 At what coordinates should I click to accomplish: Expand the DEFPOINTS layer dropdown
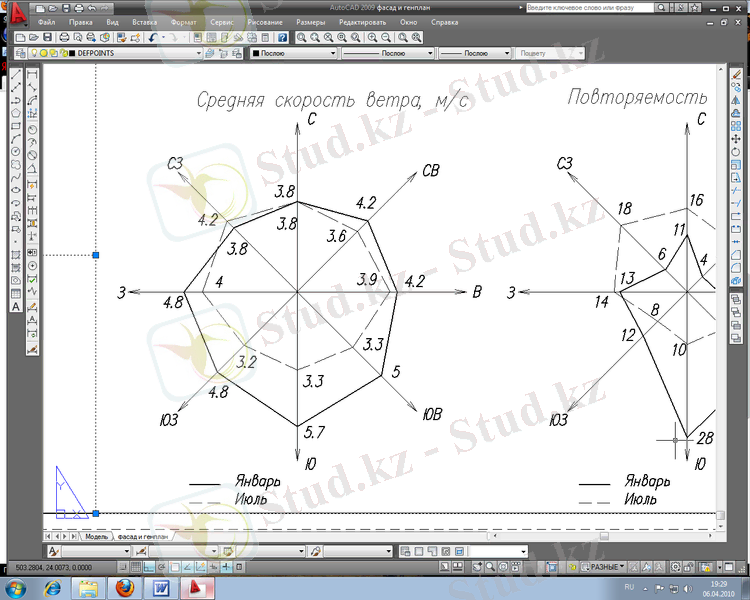click(198, 53)
